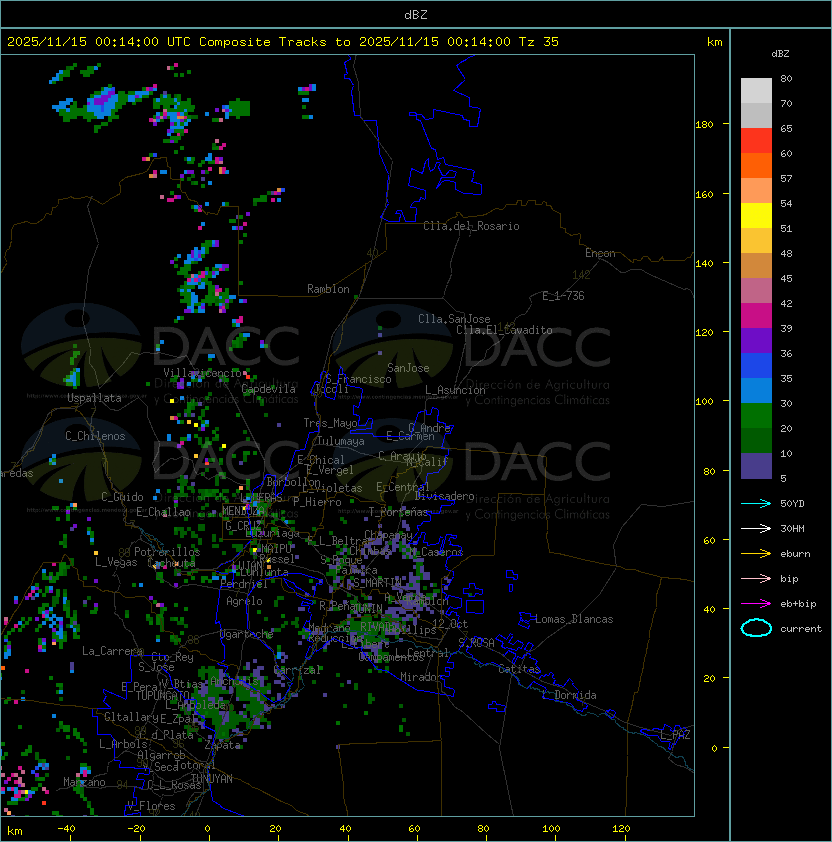Click the 'Tz 35' threshold text

point(539,42)
